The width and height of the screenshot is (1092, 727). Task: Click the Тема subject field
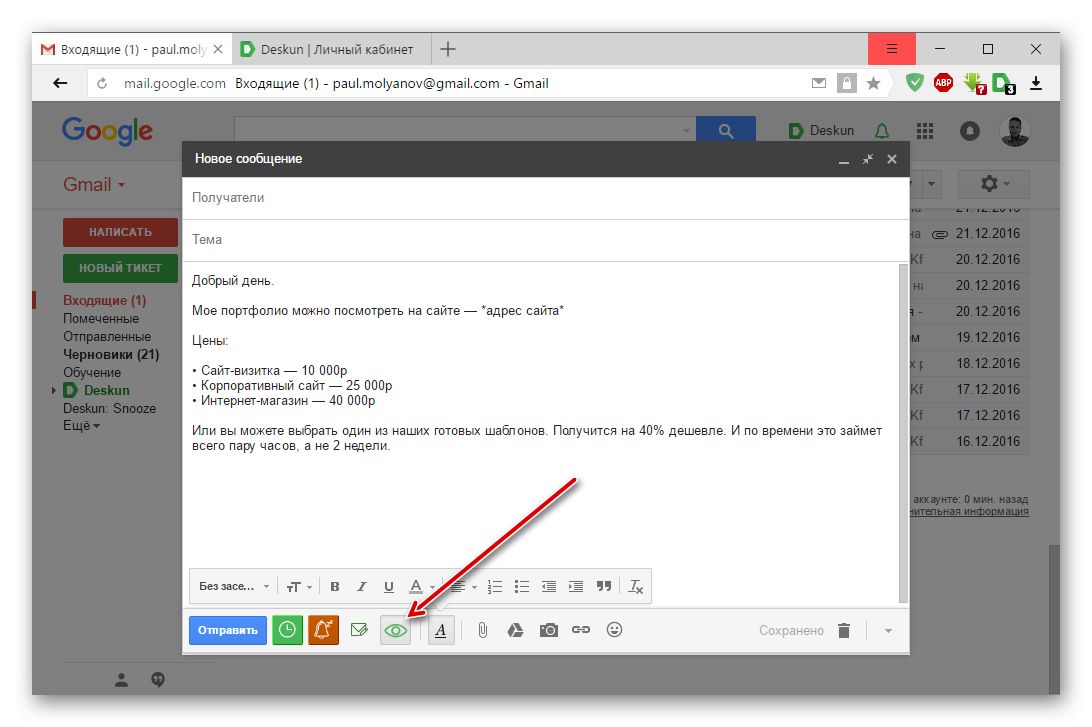click(x=545, y=240)
